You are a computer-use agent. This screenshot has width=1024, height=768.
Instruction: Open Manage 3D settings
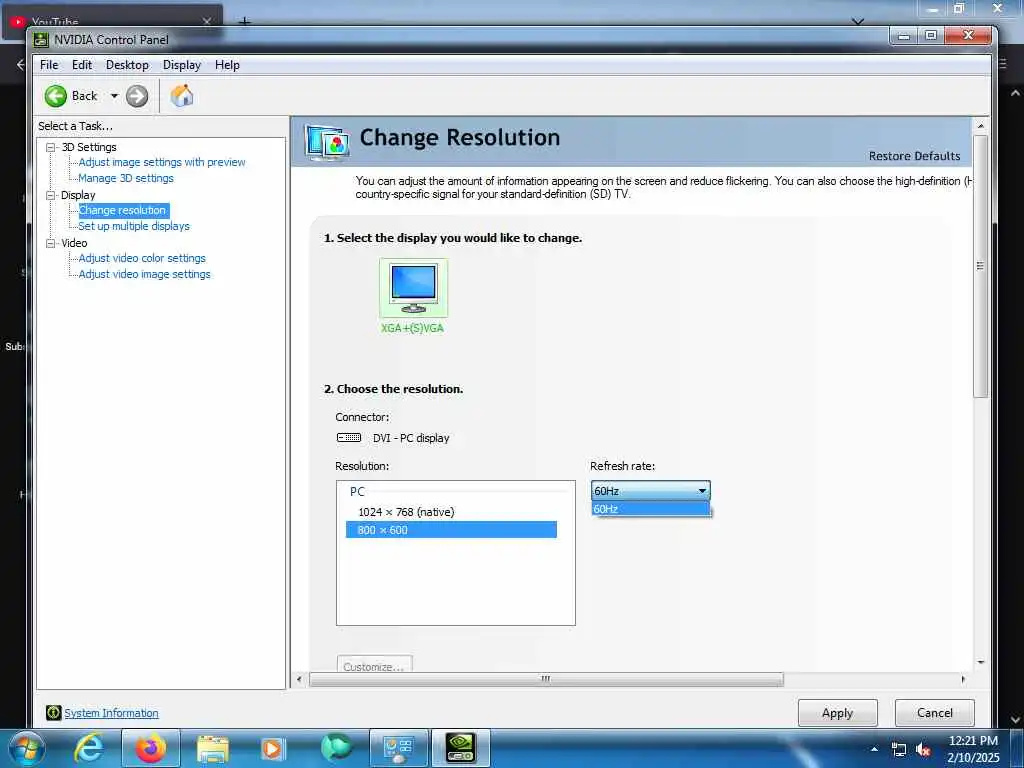126,178
